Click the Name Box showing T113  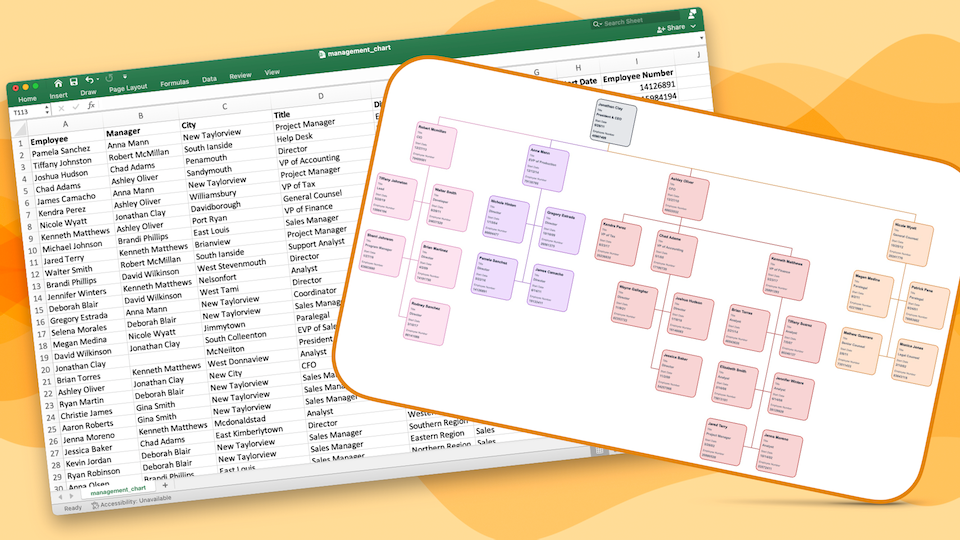tap(27, 112)
